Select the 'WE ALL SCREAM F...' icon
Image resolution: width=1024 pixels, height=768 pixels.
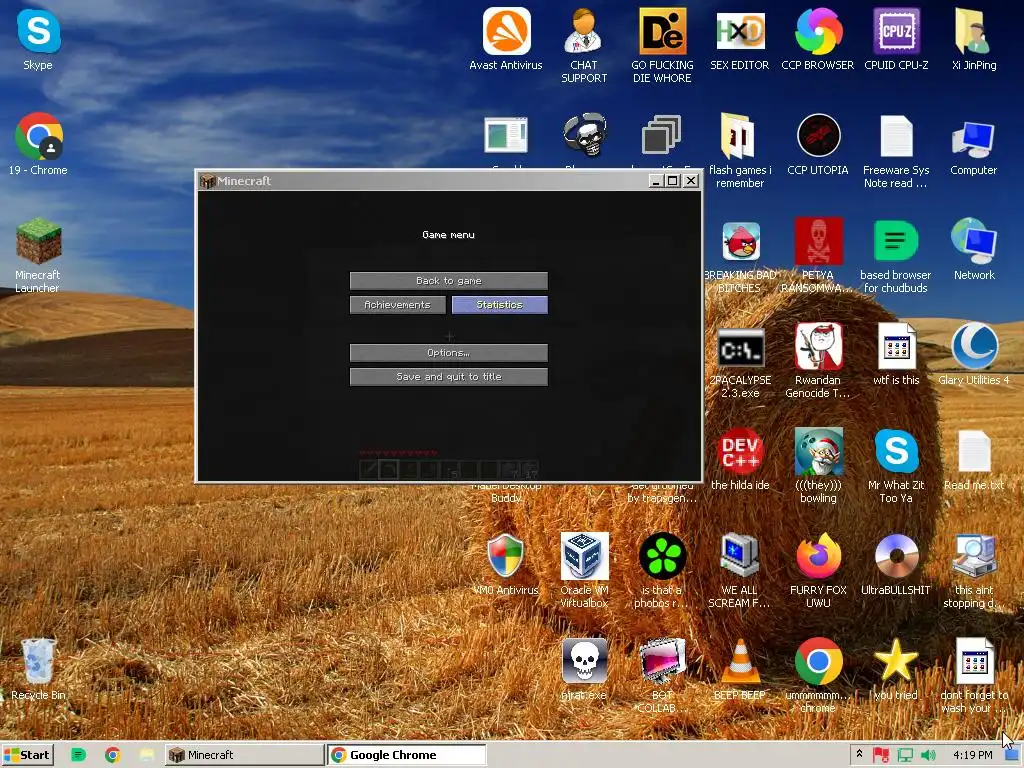click(740, 571)
